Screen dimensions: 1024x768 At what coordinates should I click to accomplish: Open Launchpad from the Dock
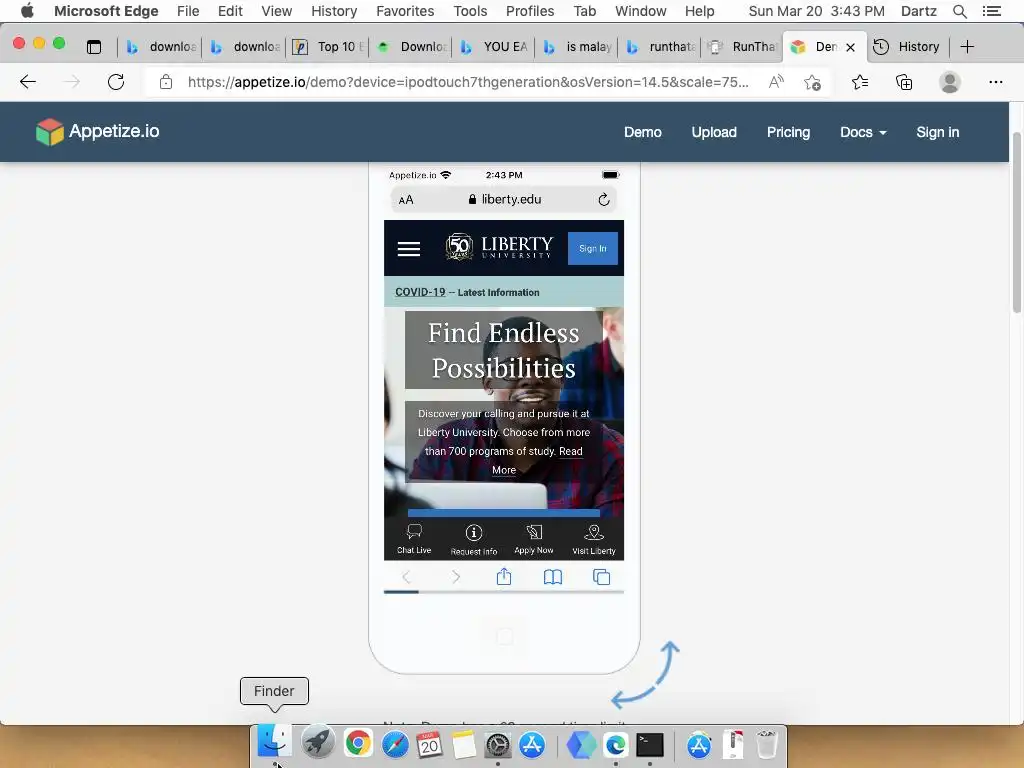coord(317,743)
